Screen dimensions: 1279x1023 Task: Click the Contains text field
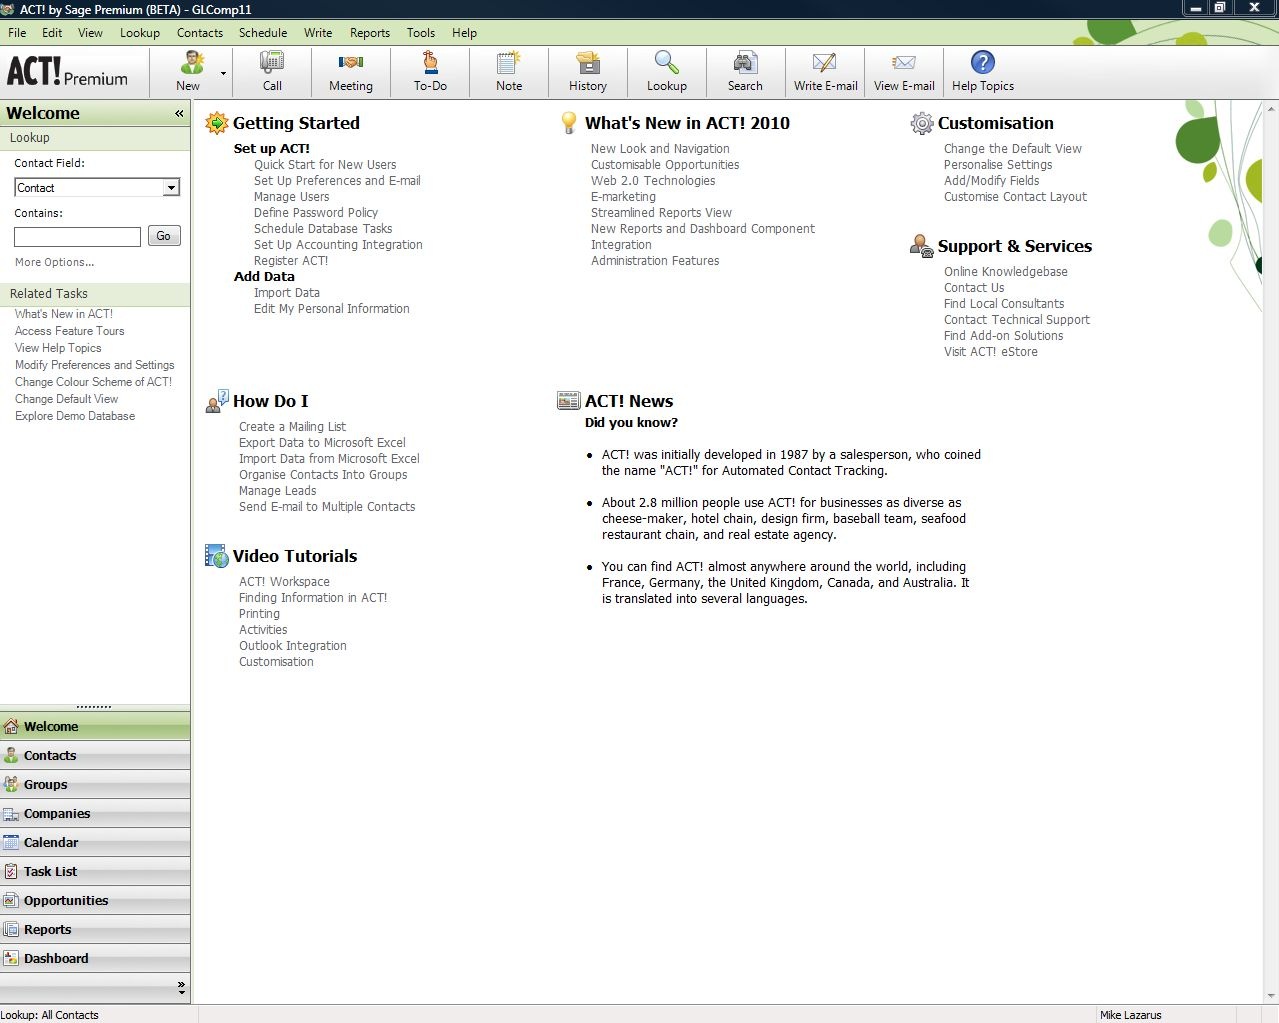(77, 237)
